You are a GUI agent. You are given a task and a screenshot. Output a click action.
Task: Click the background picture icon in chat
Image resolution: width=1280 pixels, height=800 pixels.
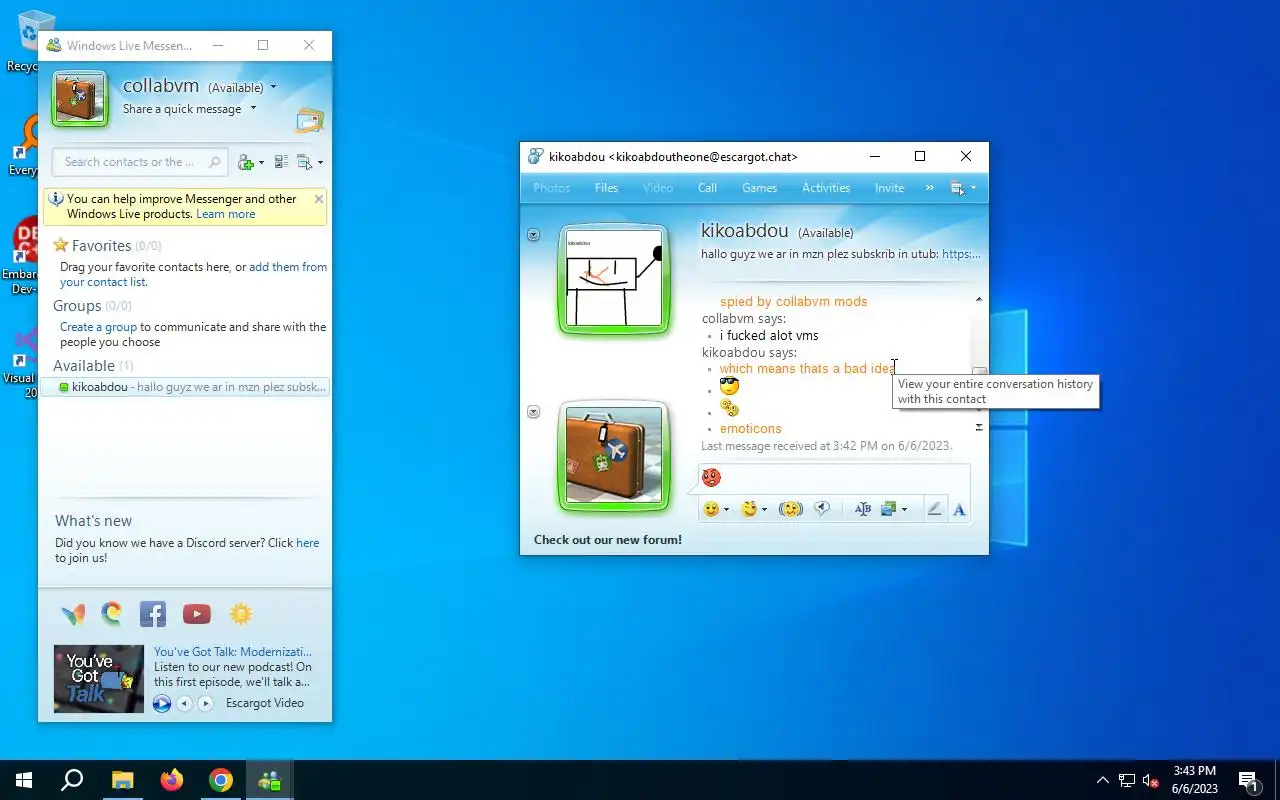click(888, 509)
